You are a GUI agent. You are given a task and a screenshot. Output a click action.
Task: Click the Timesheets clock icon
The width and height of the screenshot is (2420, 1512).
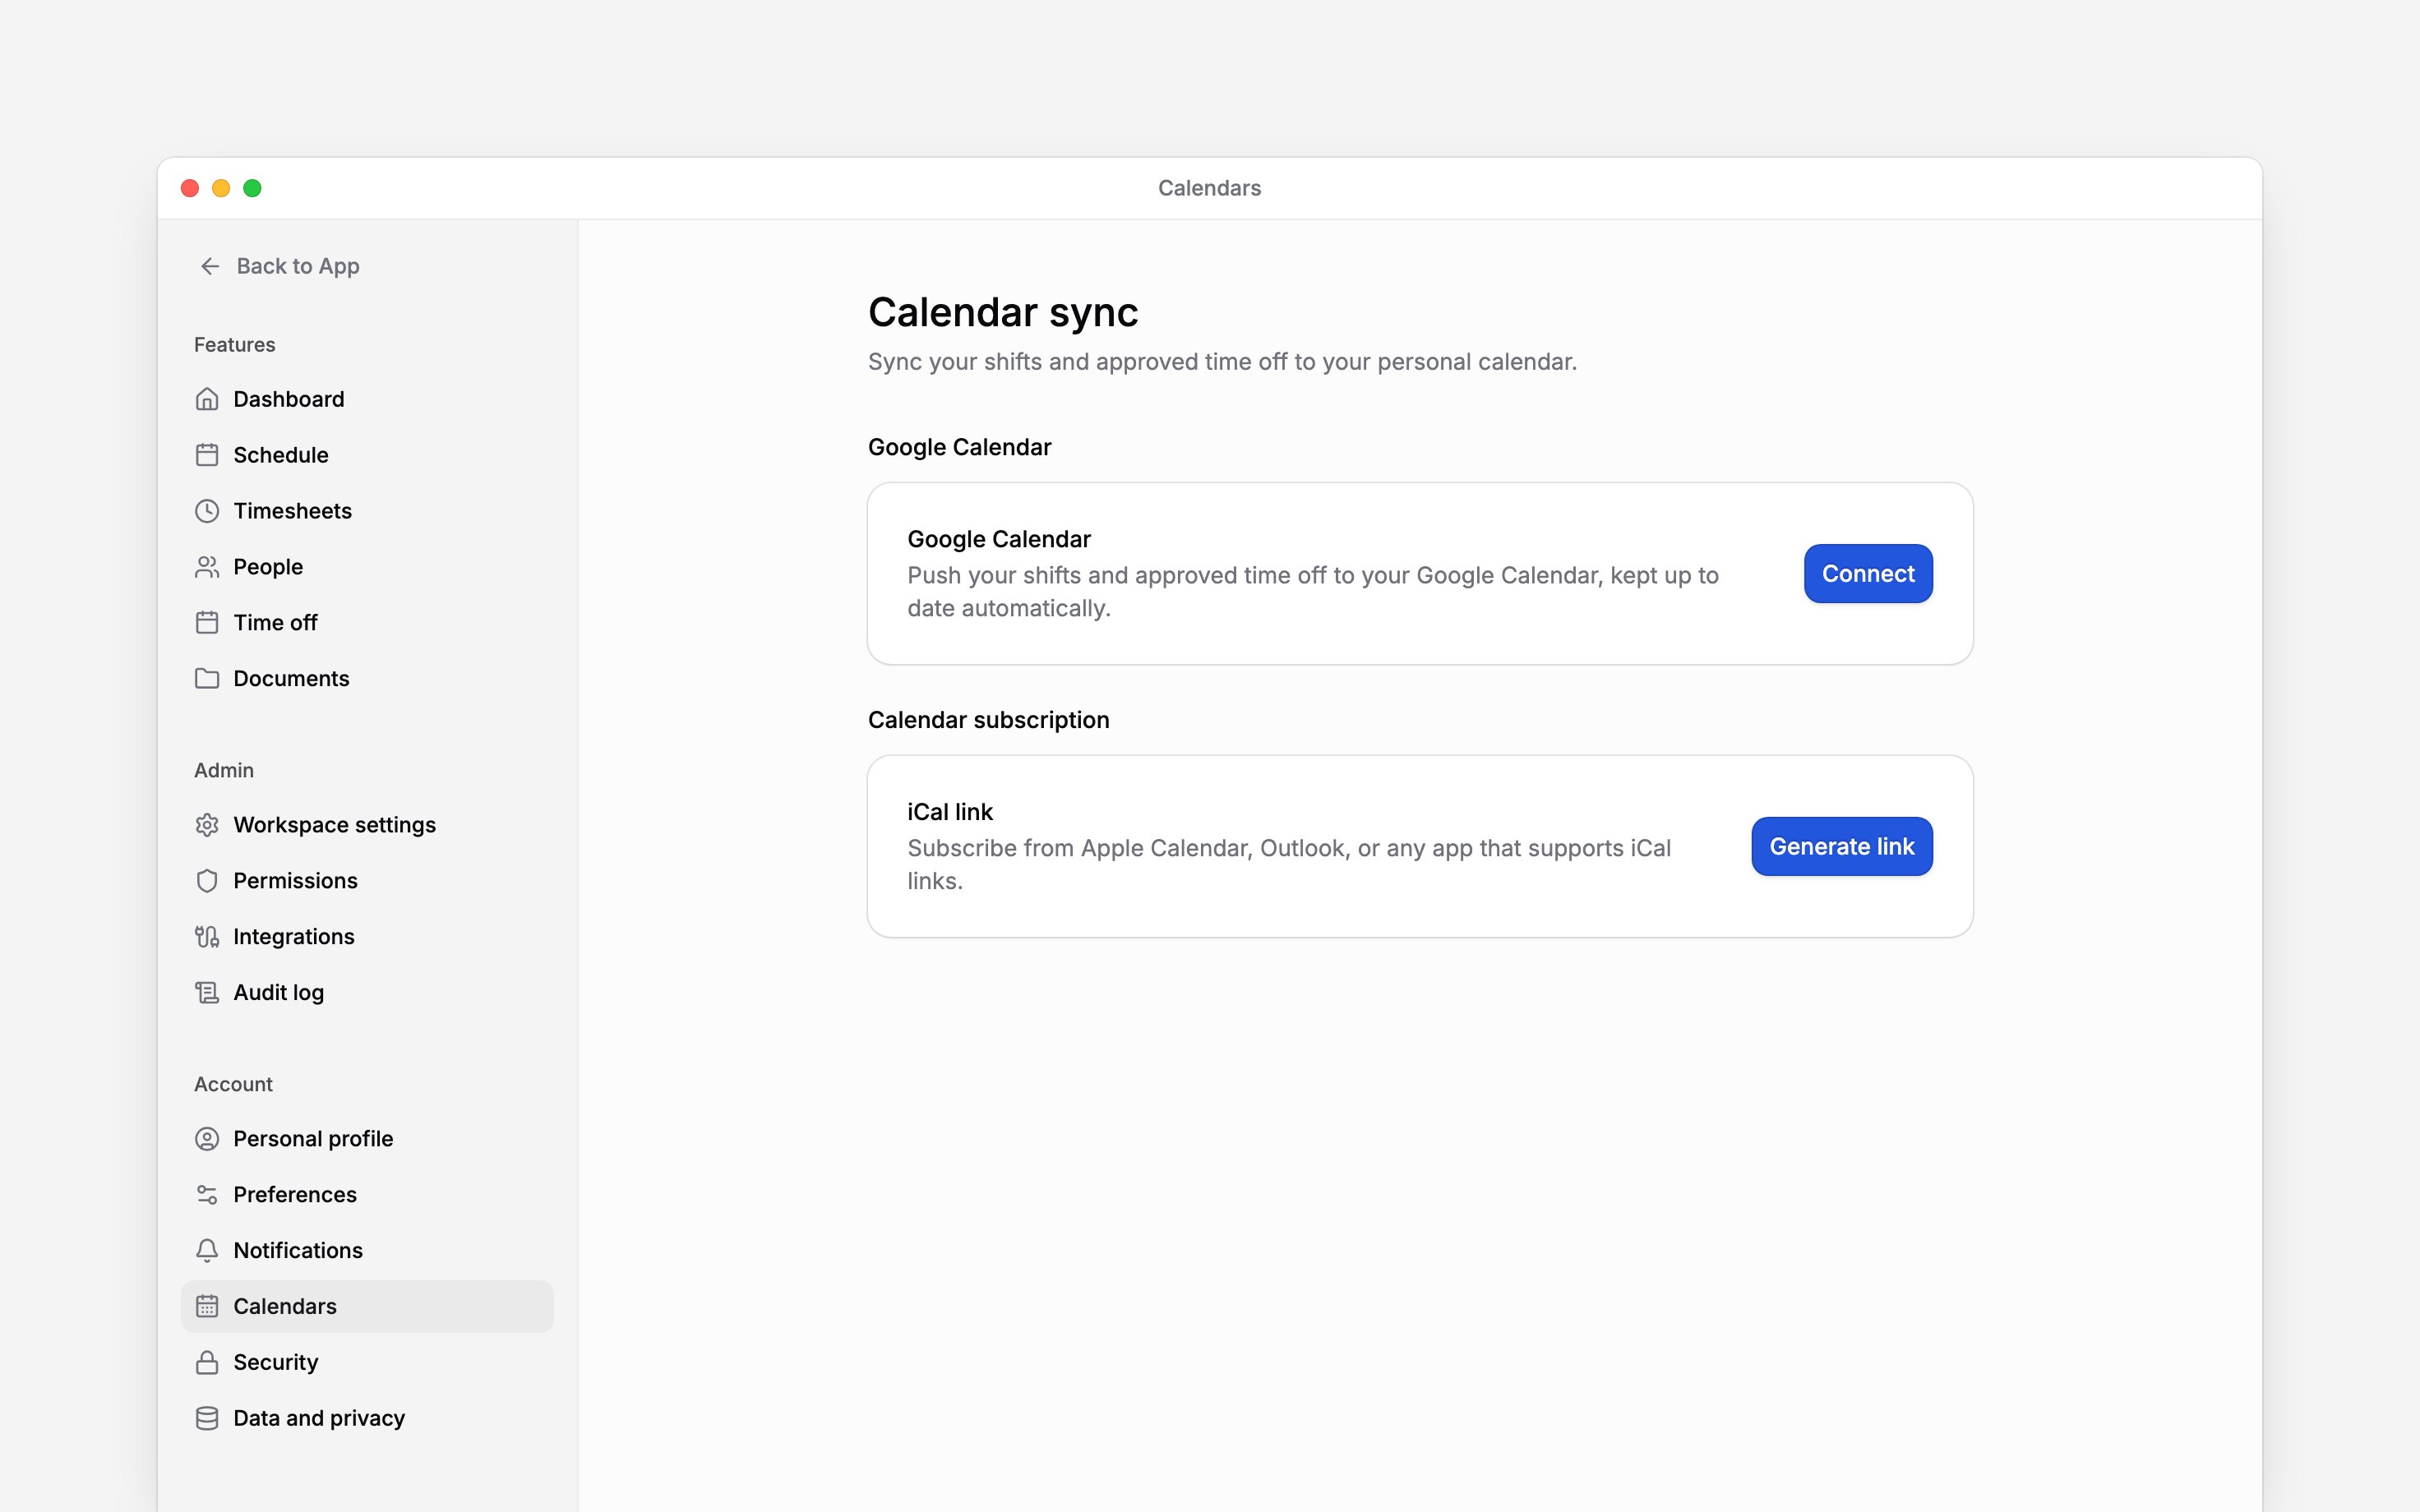(207, 511)
